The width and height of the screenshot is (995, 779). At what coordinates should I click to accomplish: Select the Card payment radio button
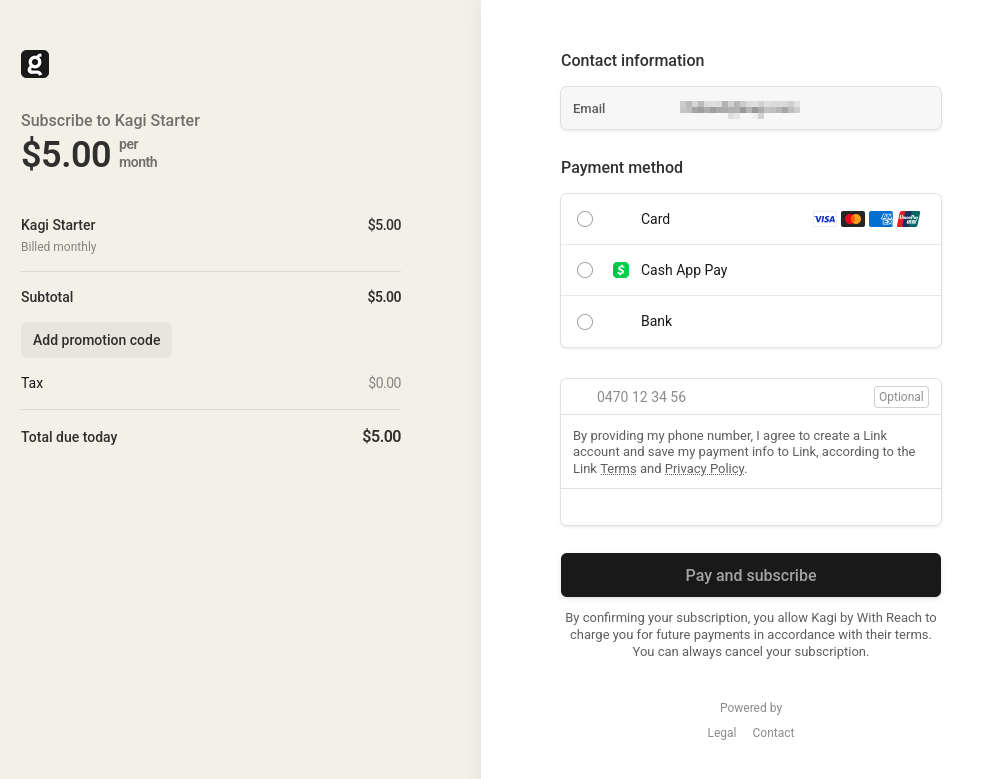pyautogui.click(x=585, y=219)
